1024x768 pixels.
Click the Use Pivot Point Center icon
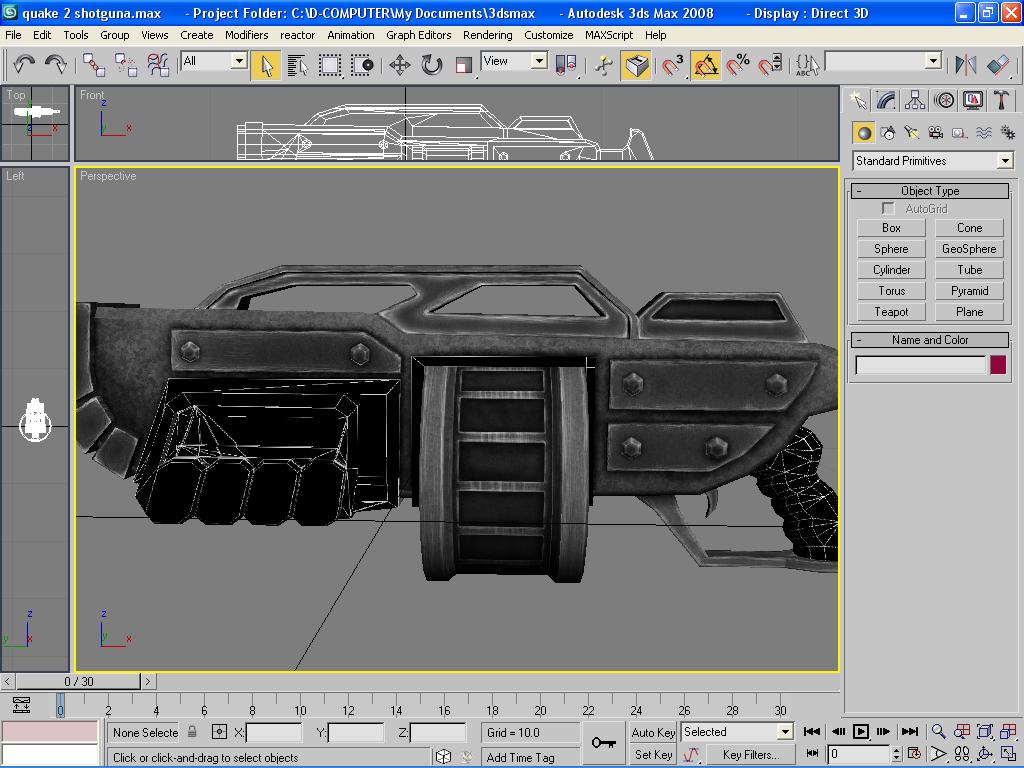click(566, 65)
